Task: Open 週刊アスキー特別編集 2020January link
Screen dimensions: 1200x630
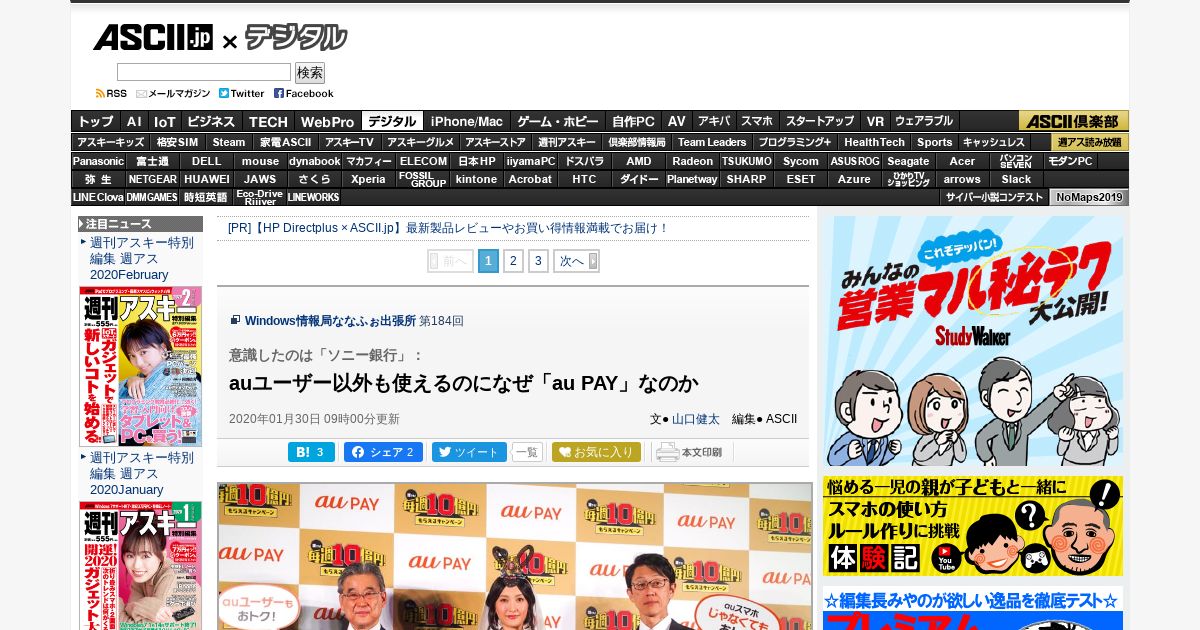Action: (x=142, y=473)
